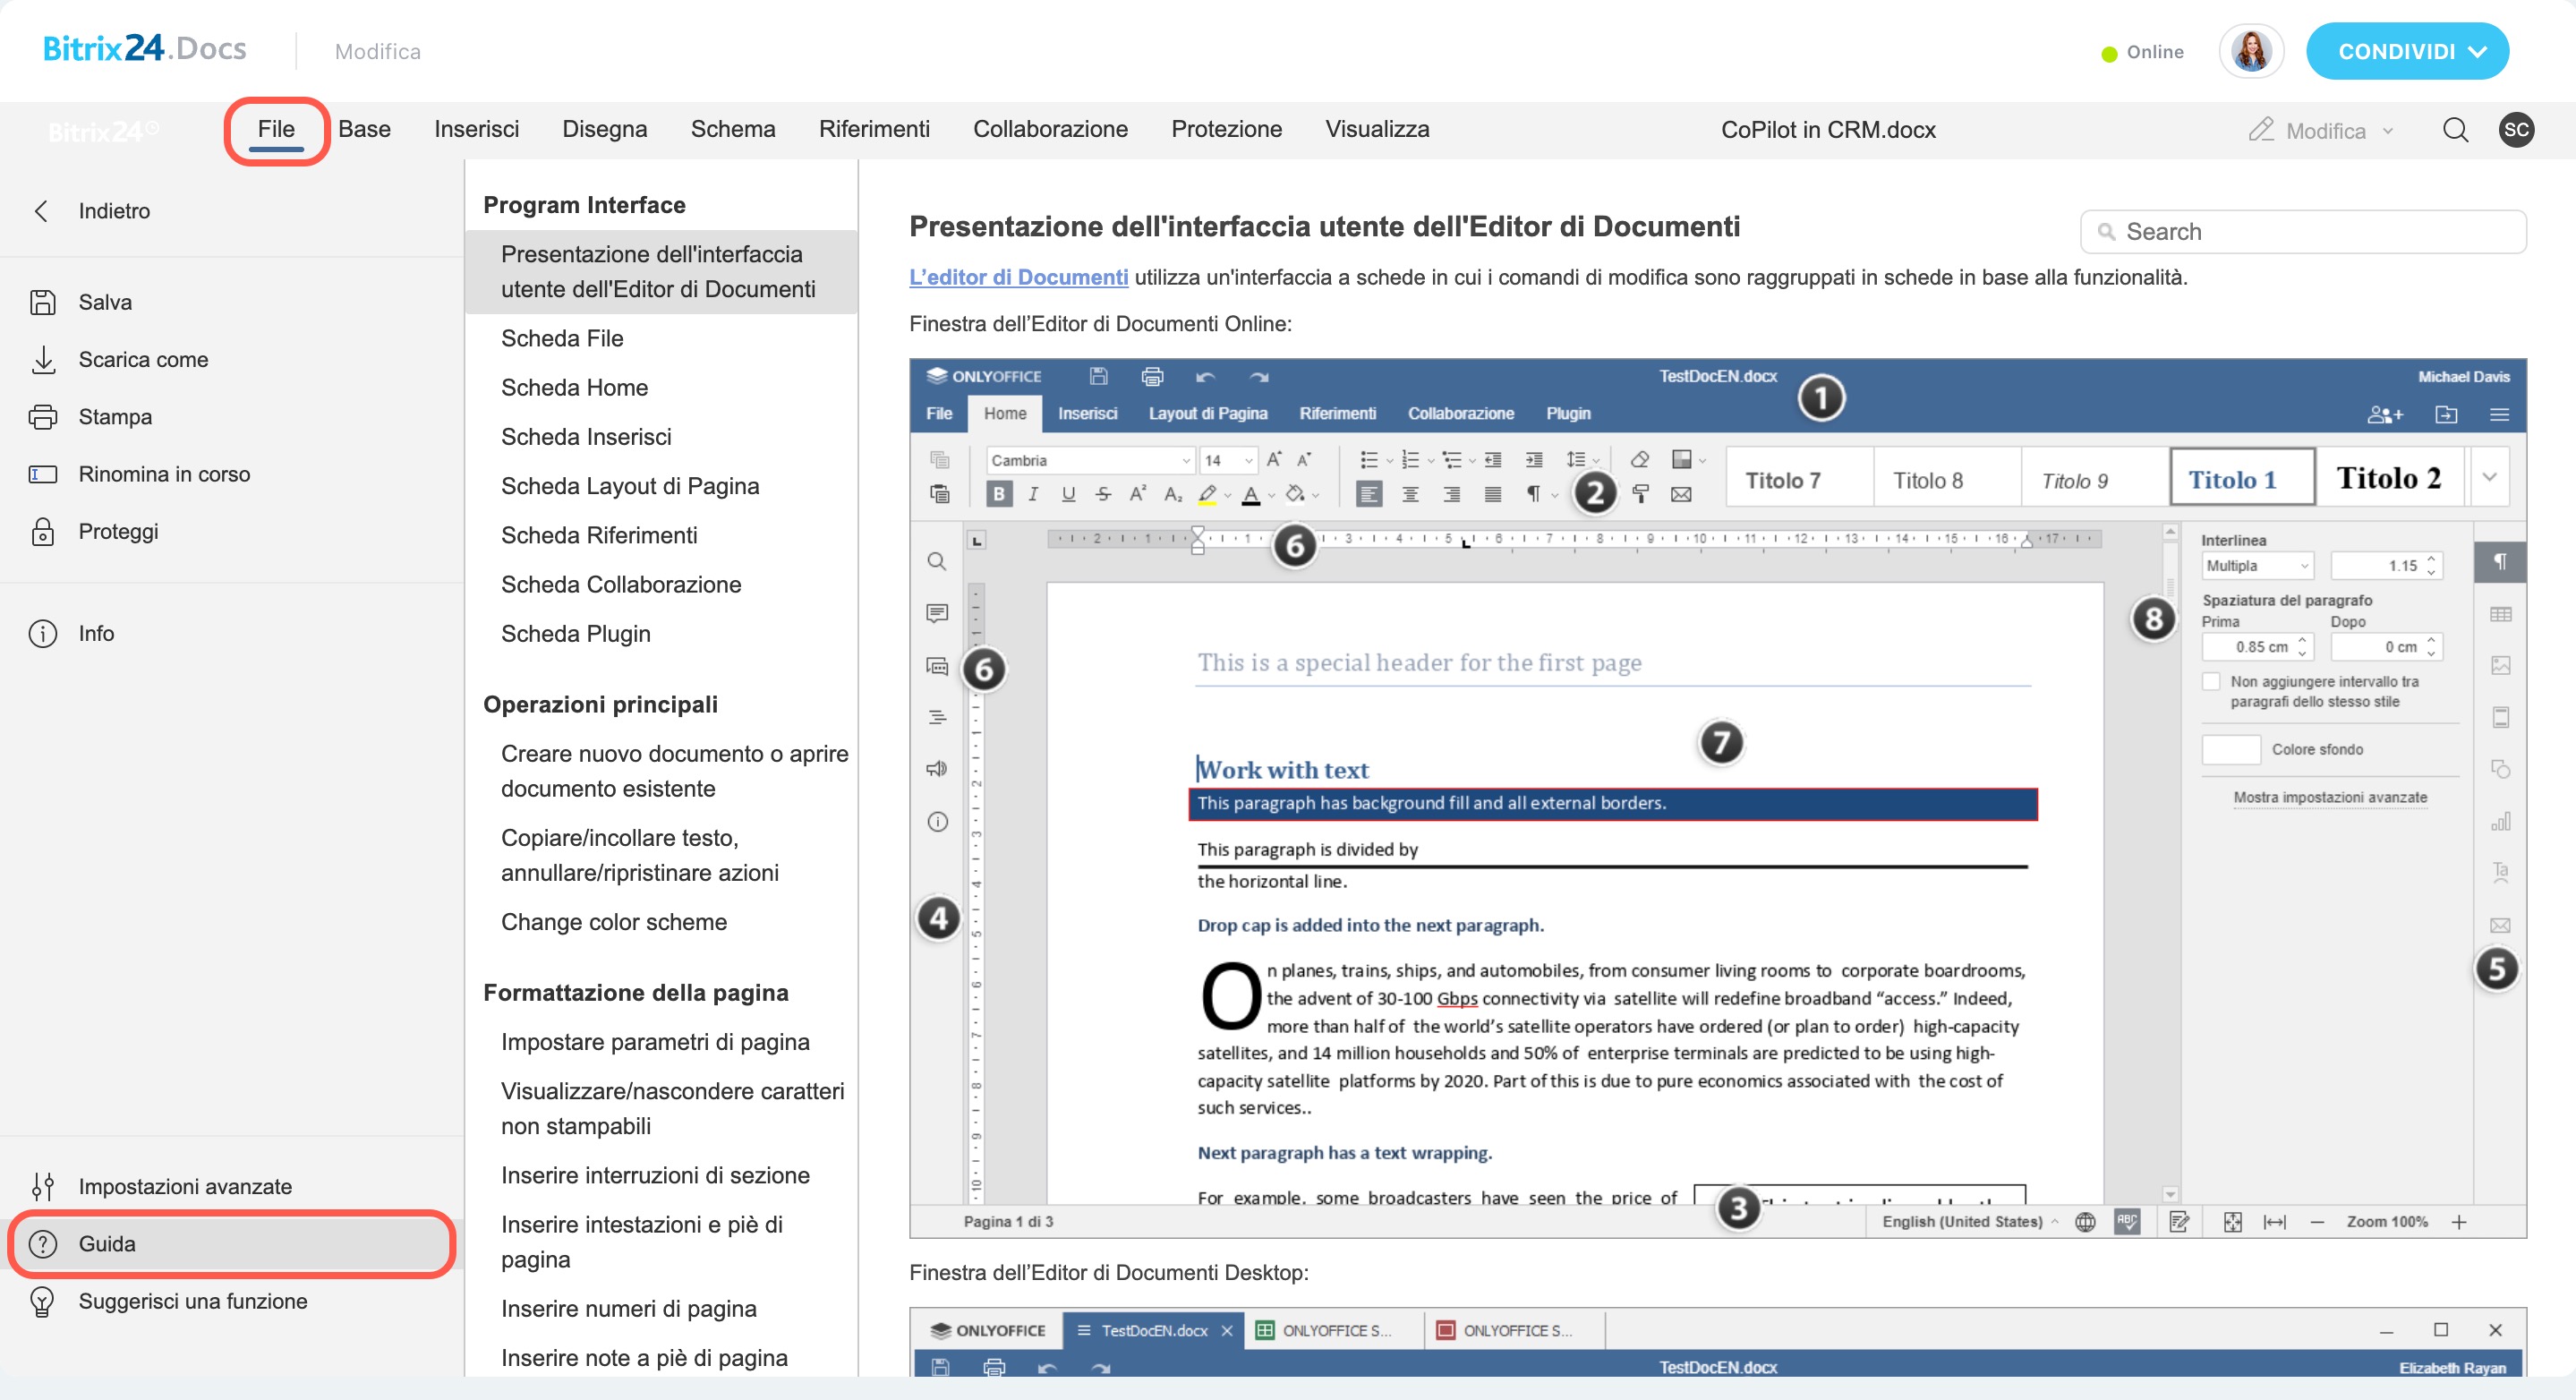This screenshot has width=2576, height=1400.
Task: Click the Stampa printer icon
Action: [x=42, y=417]
